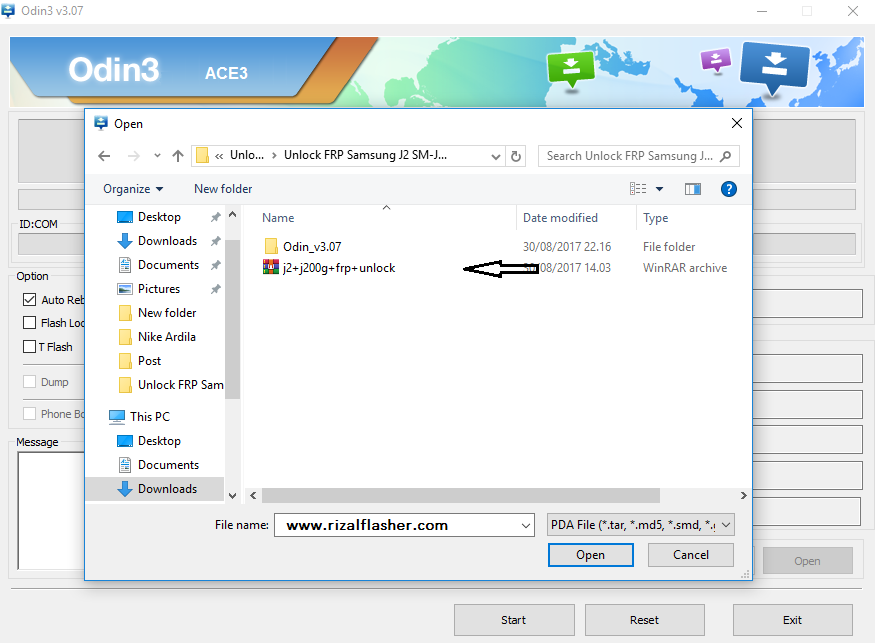Enable the T Flash checkbox

point(30,347)
